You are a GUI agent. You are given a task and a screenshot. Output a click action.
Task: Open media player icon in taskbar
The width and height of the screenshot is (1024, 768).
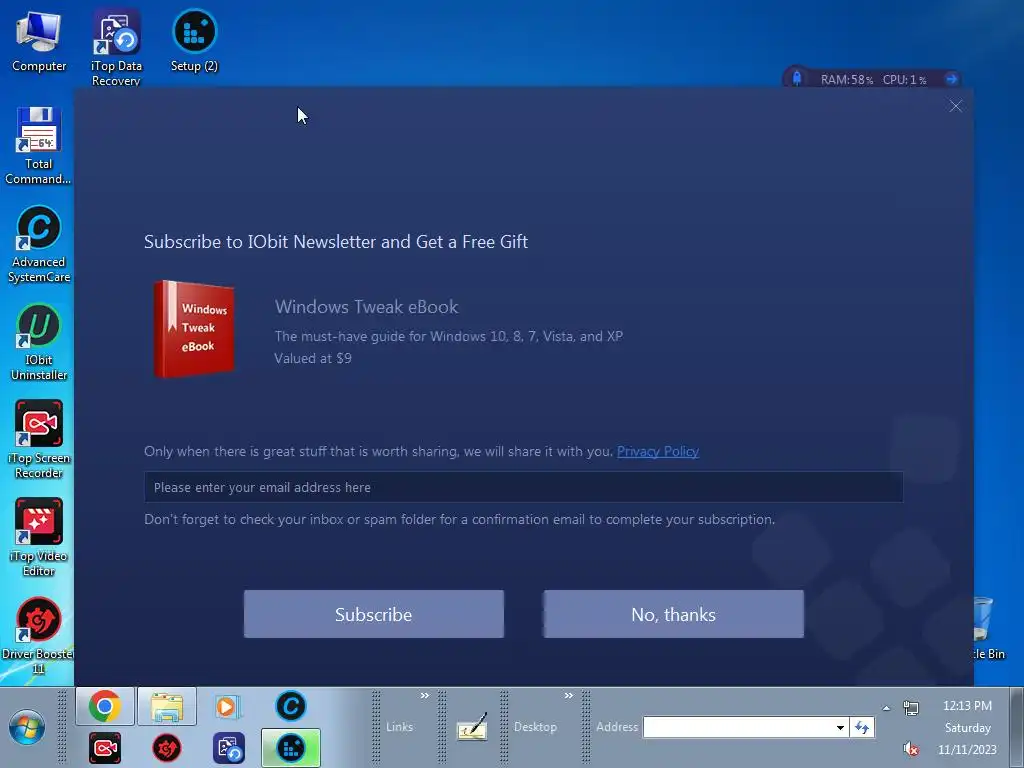228,707
